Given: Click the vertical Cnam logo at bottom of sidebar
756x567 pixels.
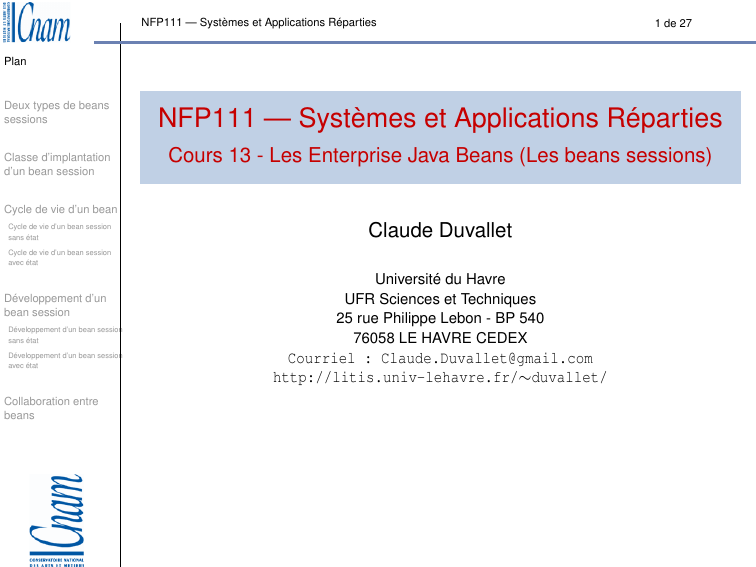Looking at the screenshot, I should (56, 520).
